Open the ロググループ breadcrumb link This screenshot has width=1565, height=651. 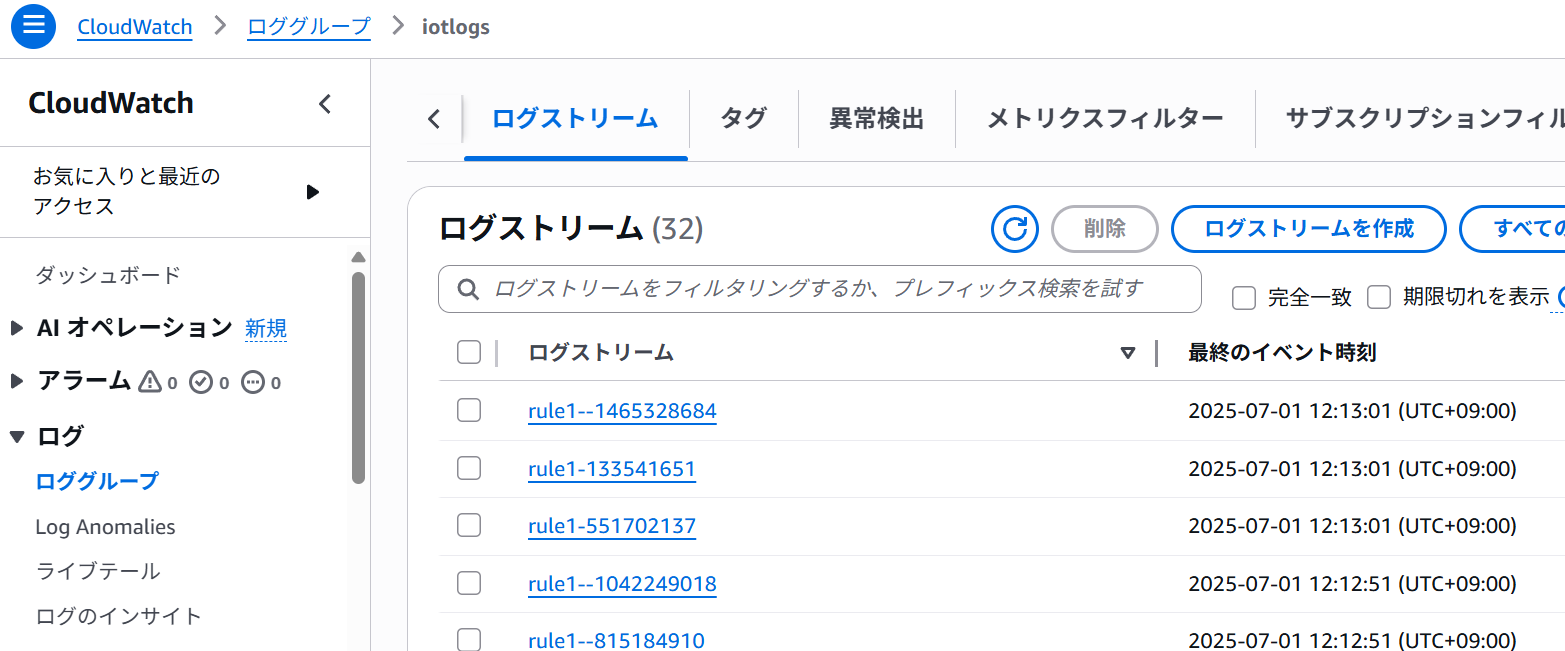point(309,27)
